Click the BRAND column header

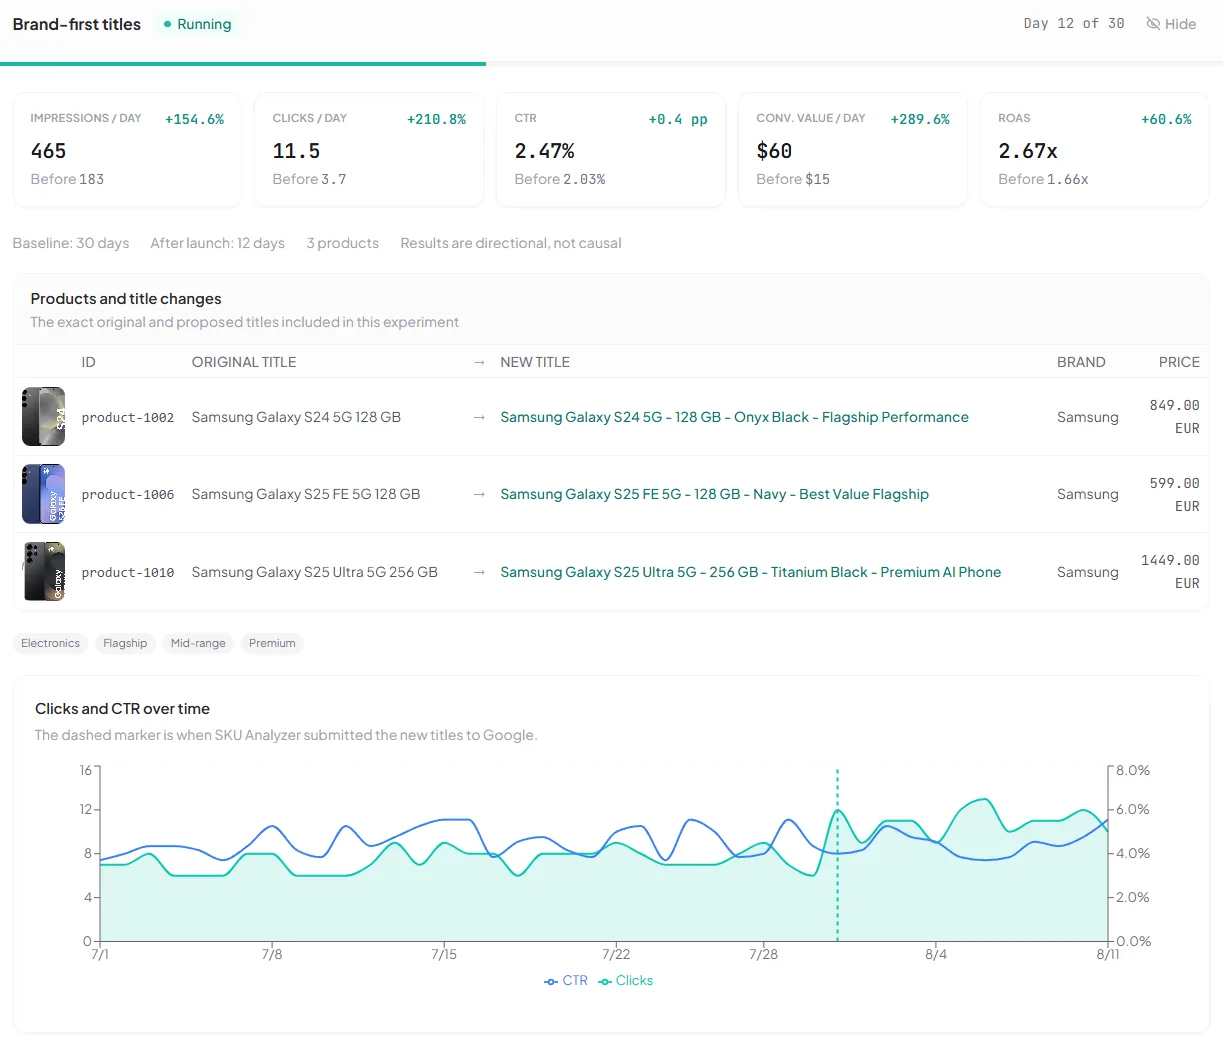(1081, 362)
